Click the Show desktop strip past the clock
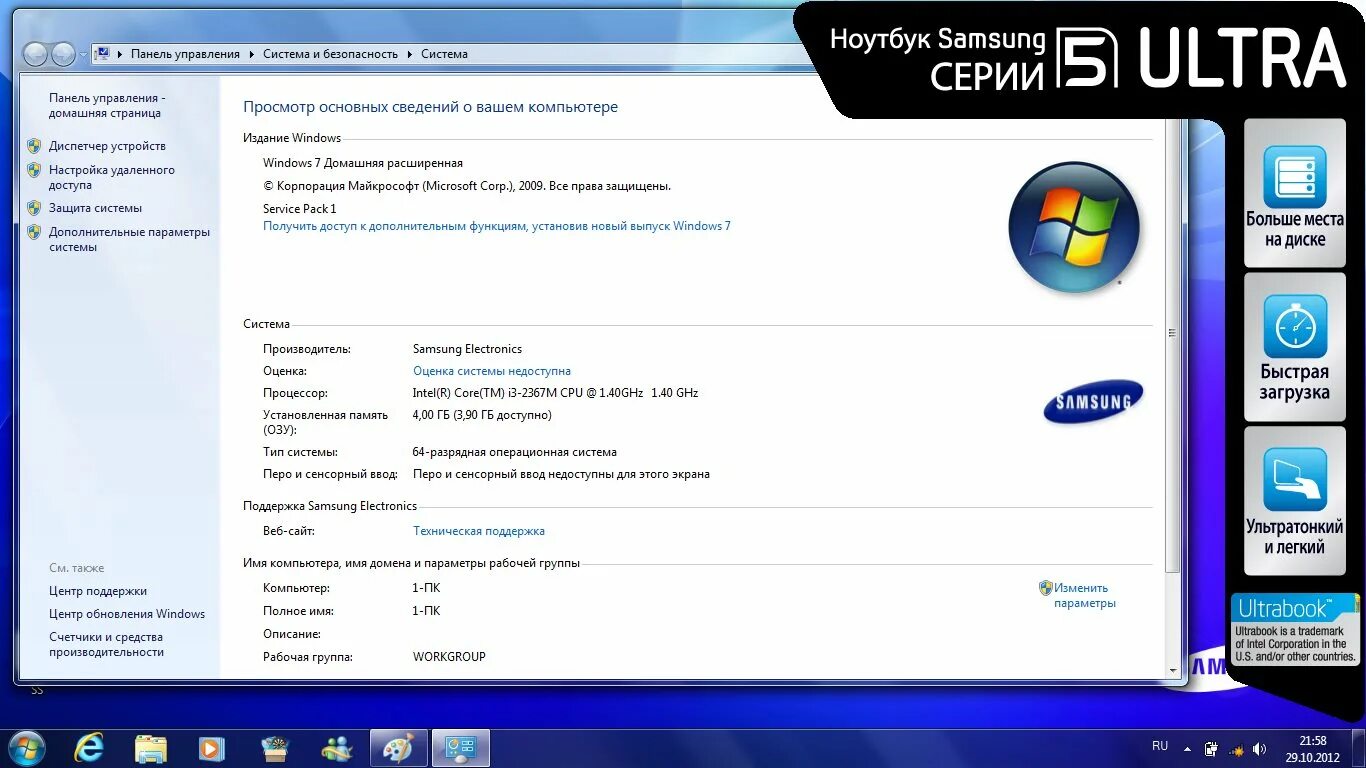Viewport: 1366px width, 768px height. pos(1359,749)
